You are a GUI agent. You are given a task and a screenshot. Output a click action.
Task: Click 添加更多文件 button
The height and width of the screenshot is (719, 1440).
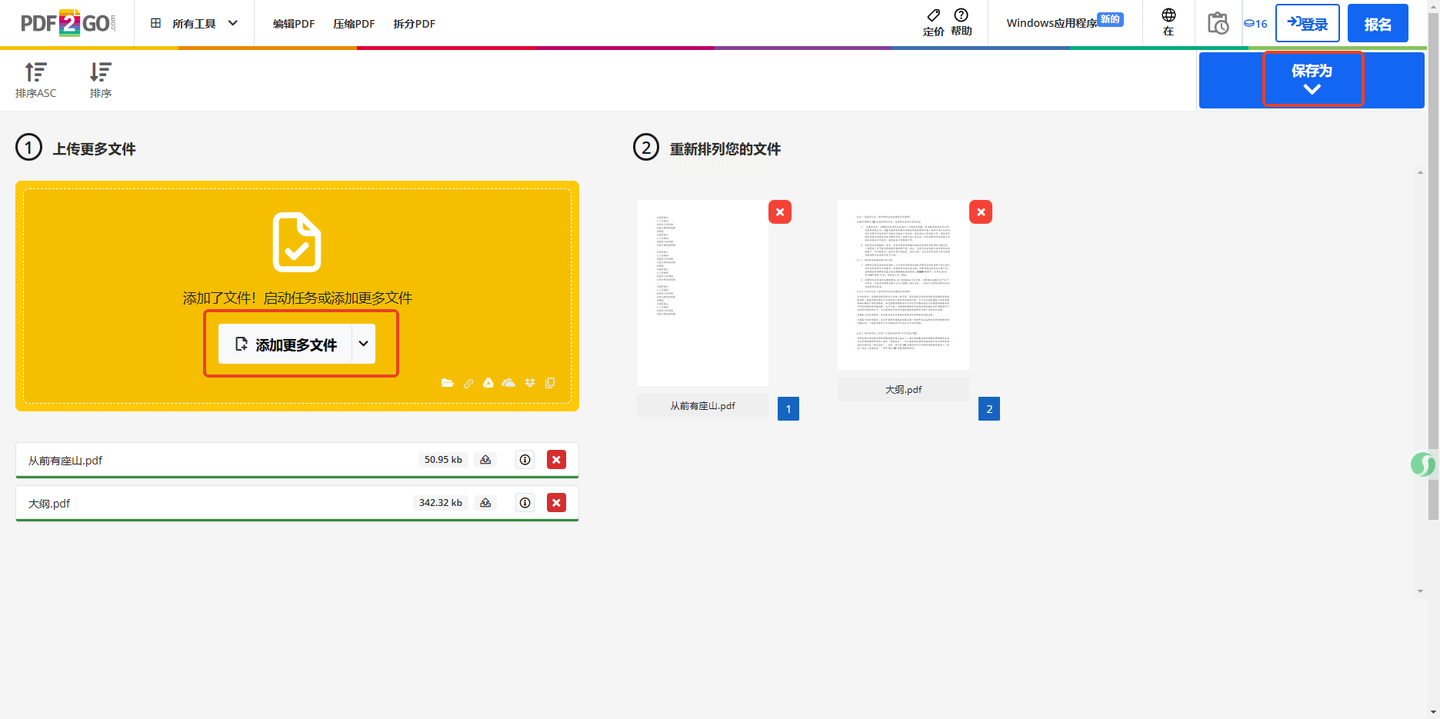(x=285, y=344)
